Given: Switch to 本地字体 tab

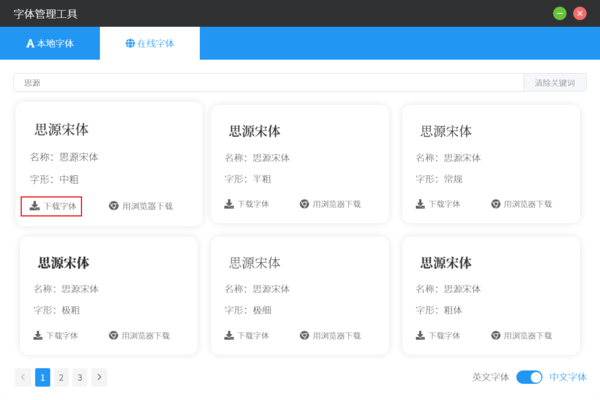Looking at the screenshot, I should click(x=50, y=44).
